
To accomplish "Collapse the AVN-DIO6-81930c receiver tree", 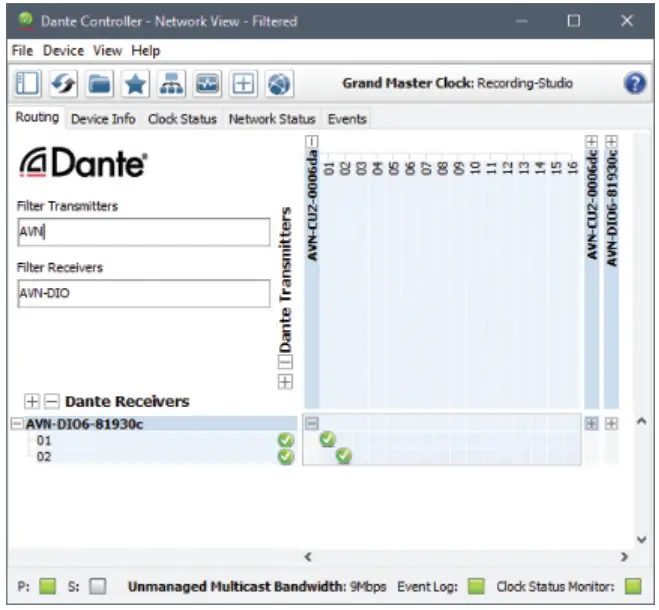I will pyautogui.click(x=16, y=423).
